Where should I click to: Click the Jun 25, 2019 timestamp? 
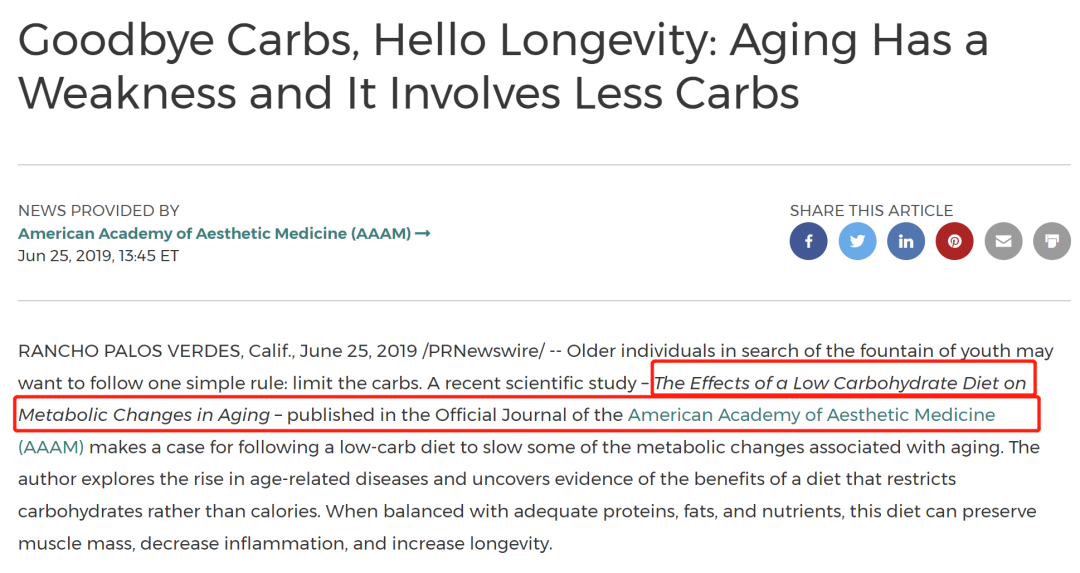pyautogui.click(x=98, y=256)
